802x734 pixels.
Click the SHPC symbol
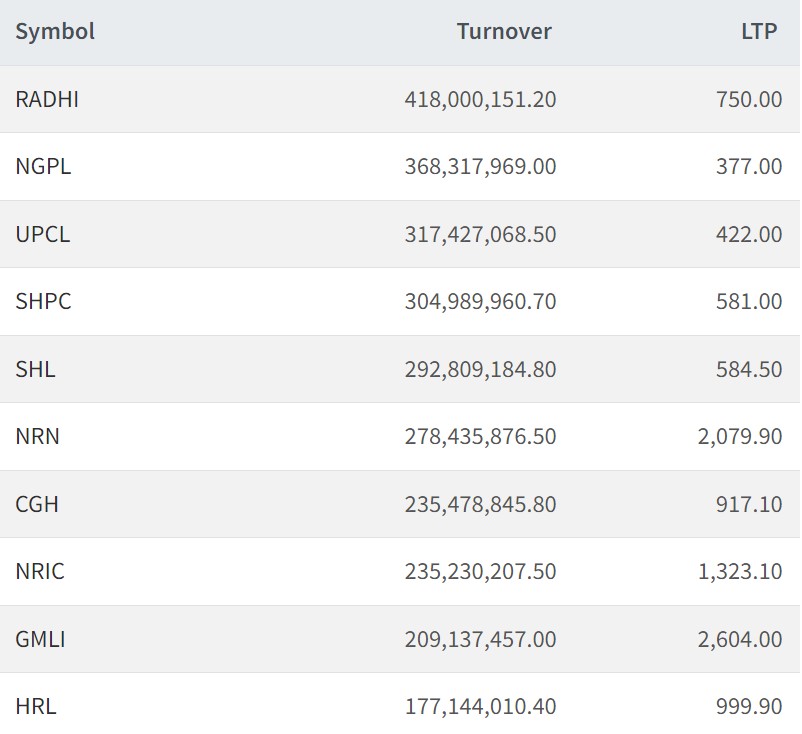pos(43,302)
